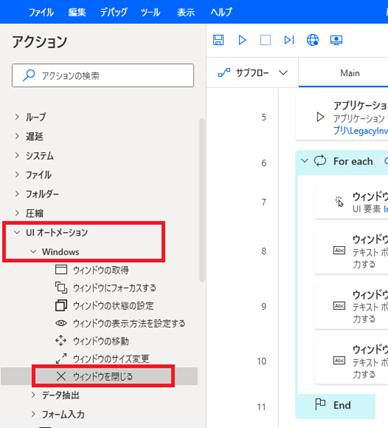Image resolution: width=388 pixels, height=428 pixels.
Task: Expand the ループ group
Action: click(x=17, y=117)
